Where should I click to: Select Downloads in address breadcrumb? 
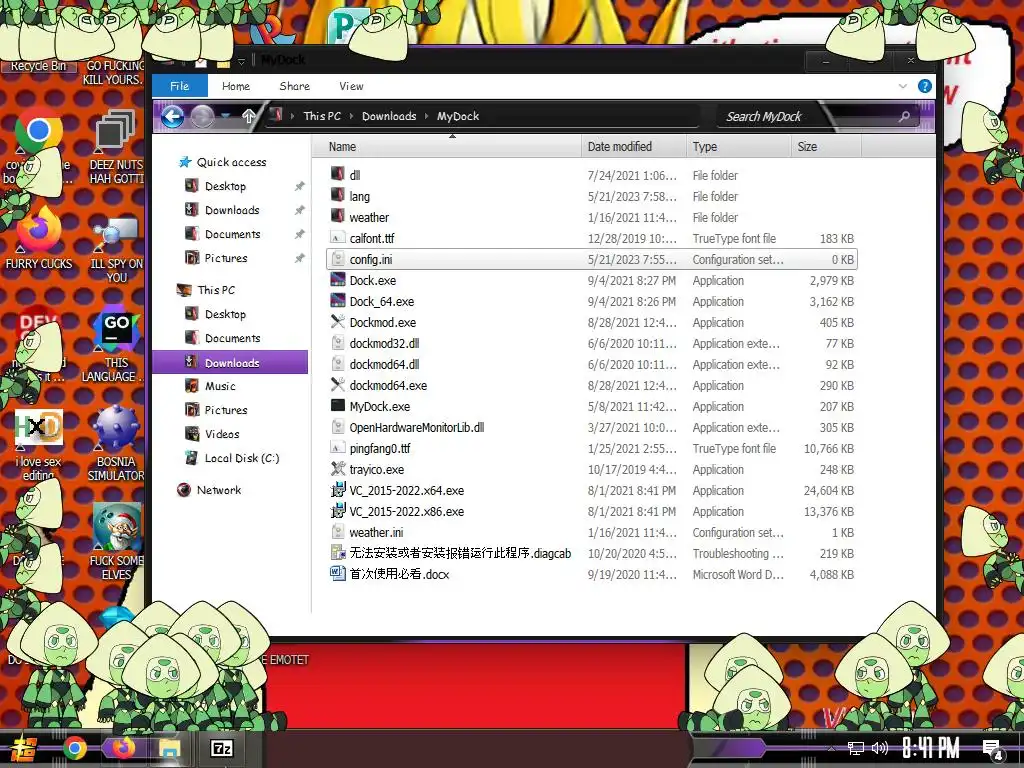coord(389,116)
